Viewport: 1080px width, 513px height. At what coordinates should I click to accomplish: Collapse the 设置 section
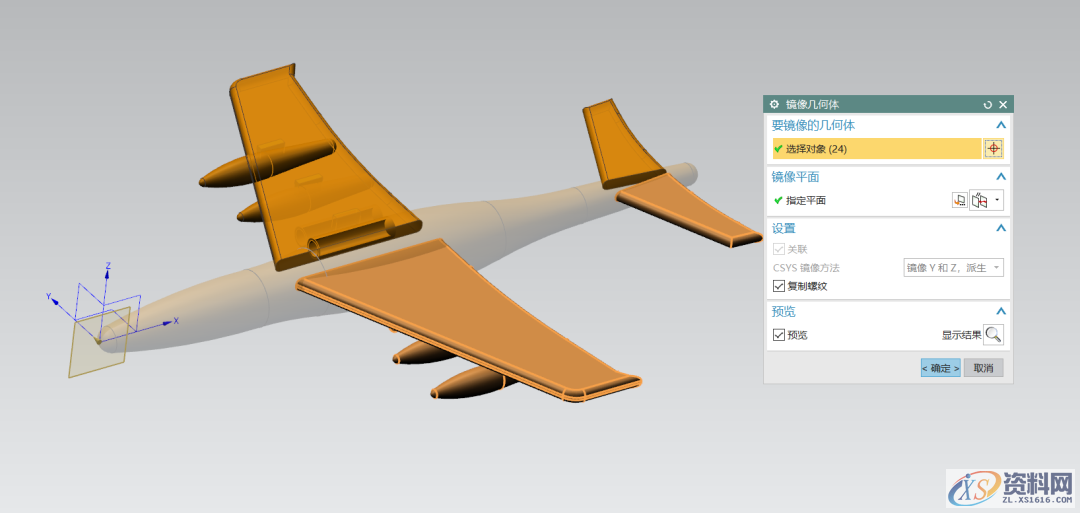coord(1001,228)
